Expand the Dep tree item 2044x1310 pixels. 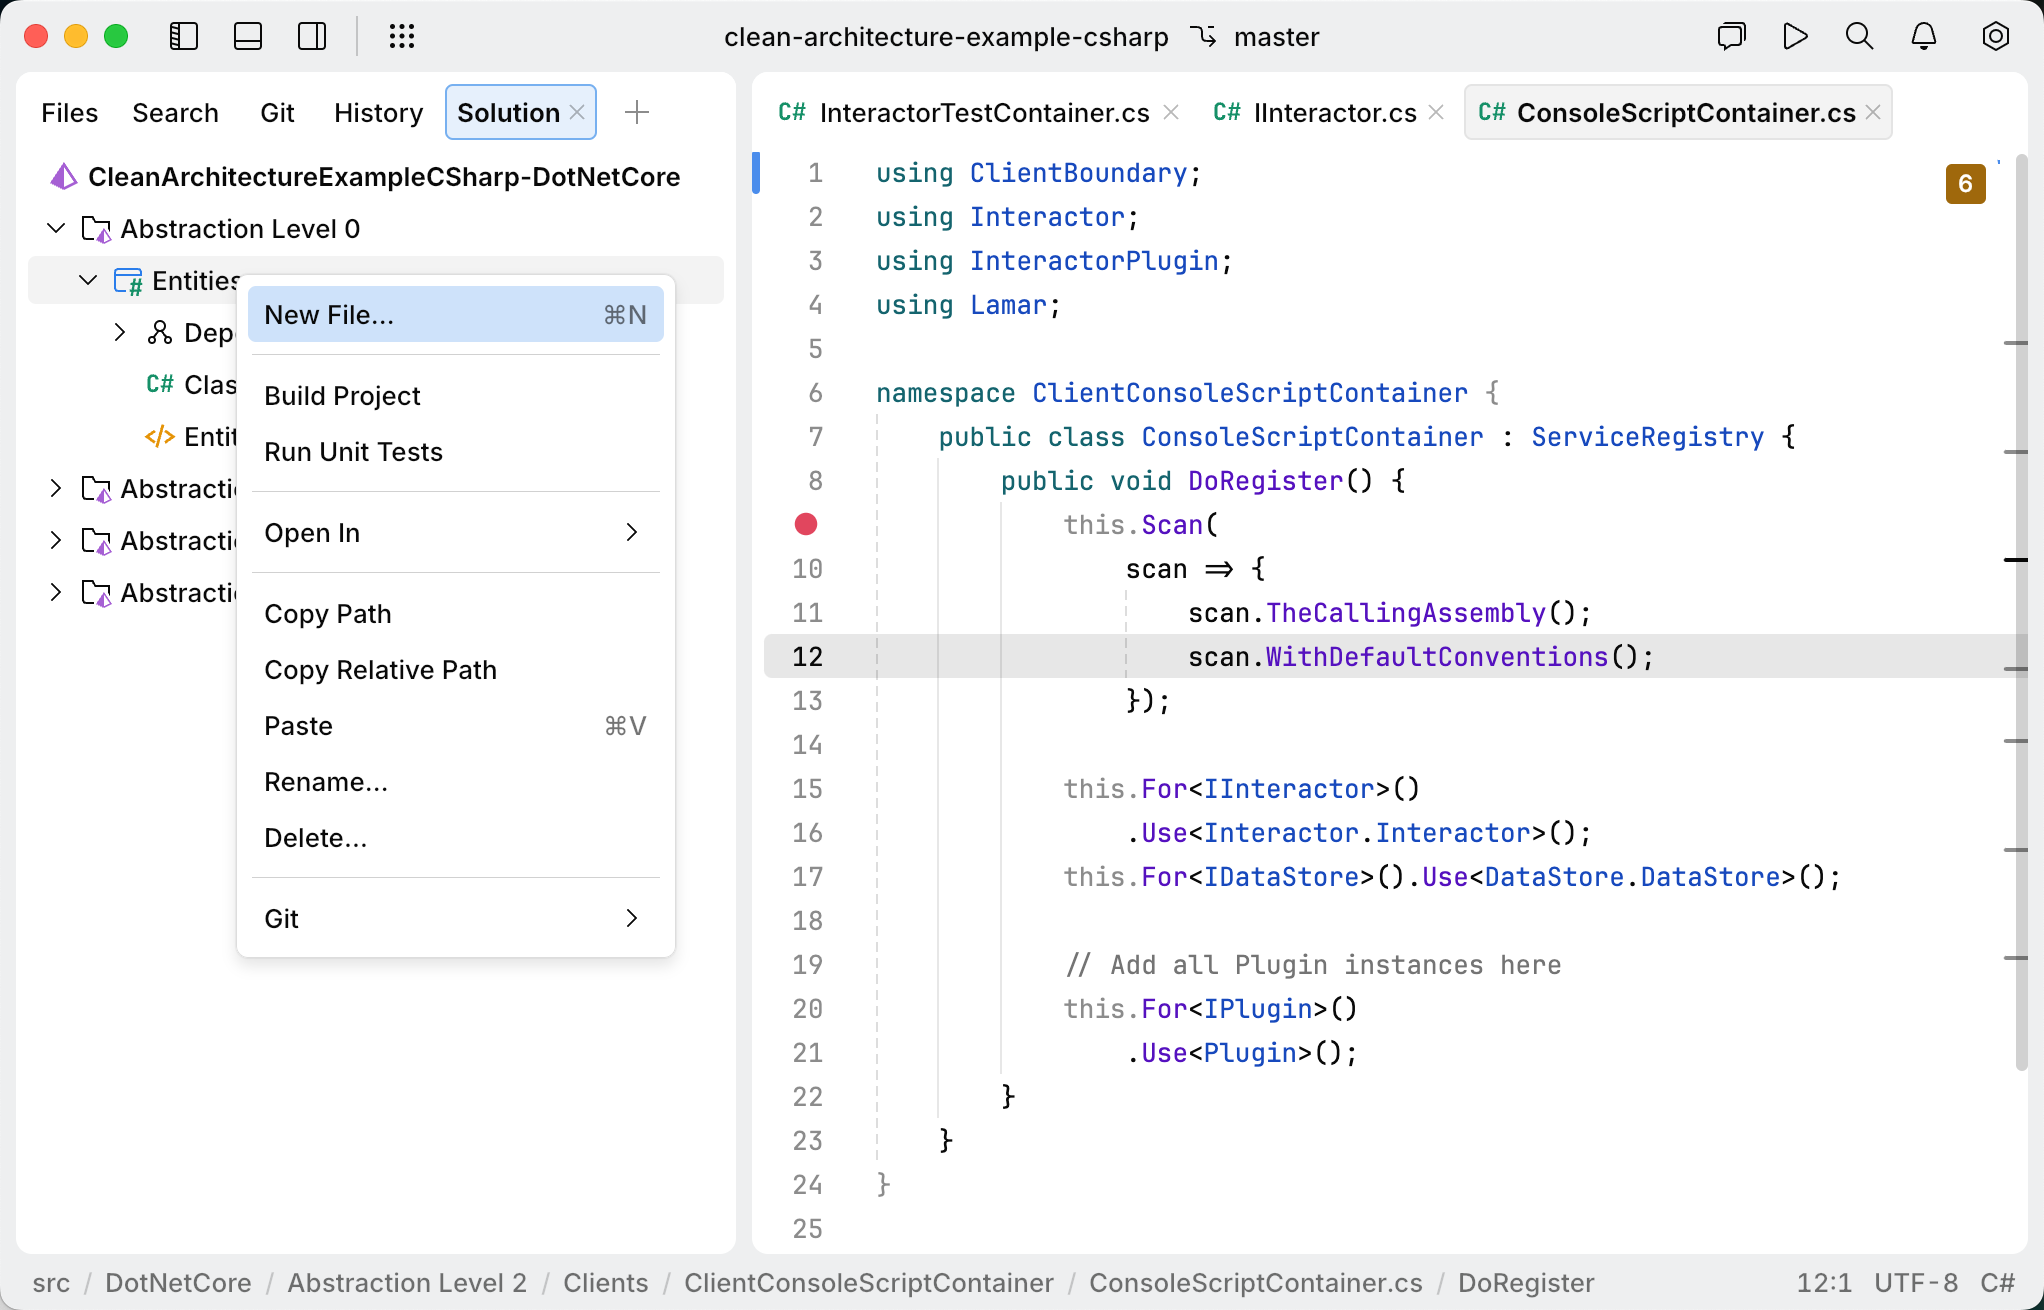[121, 332]
